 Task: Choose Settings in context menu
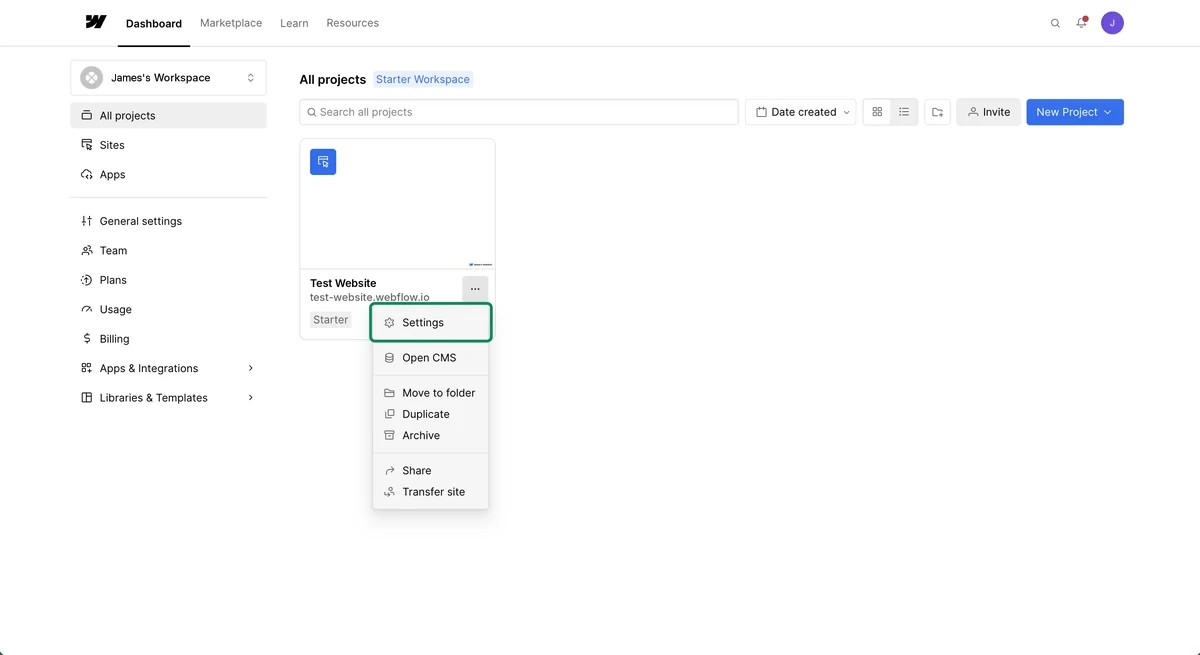click(x=431, y=323)
